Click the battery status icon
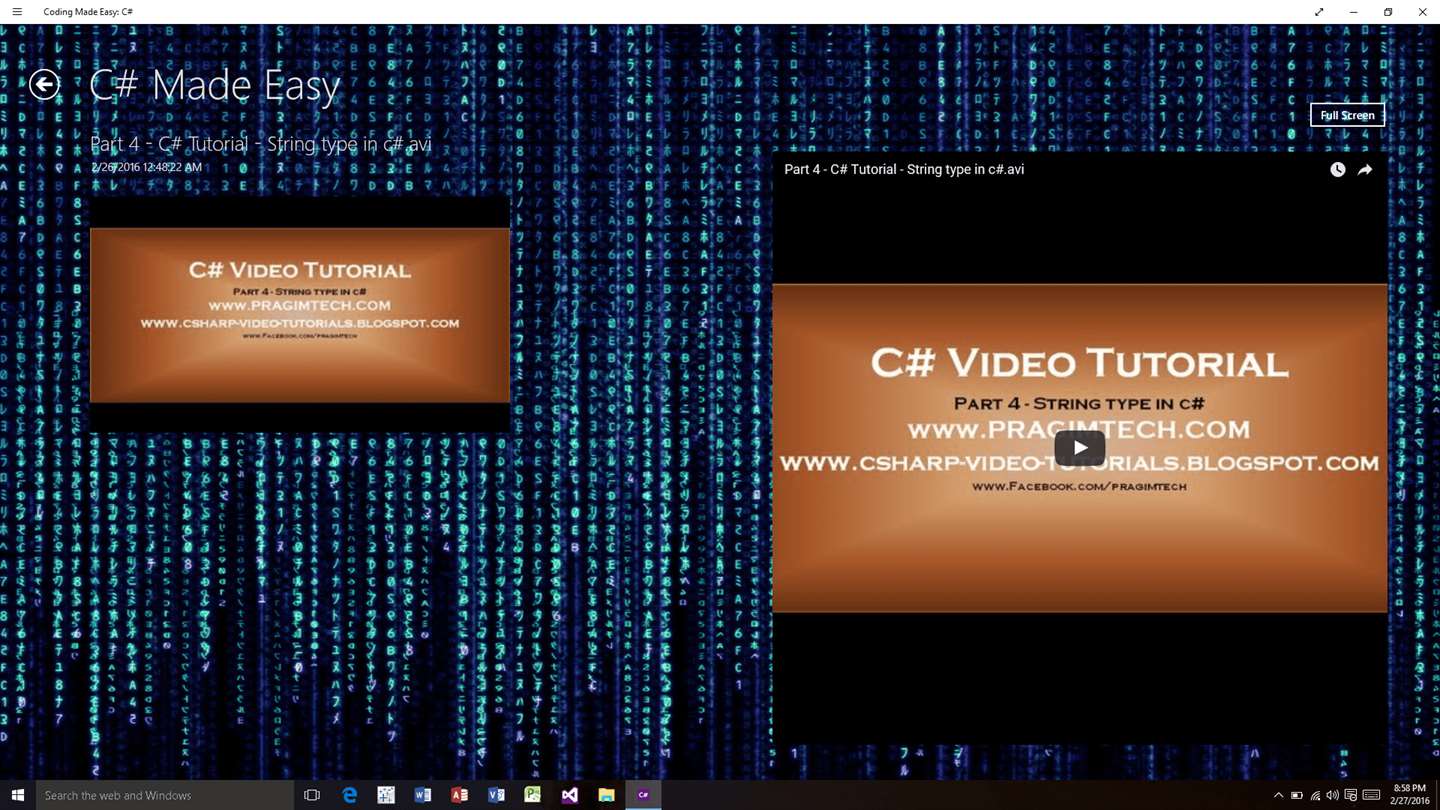The height and width of the screenshot is (810, 1440). click(1296, 796)
